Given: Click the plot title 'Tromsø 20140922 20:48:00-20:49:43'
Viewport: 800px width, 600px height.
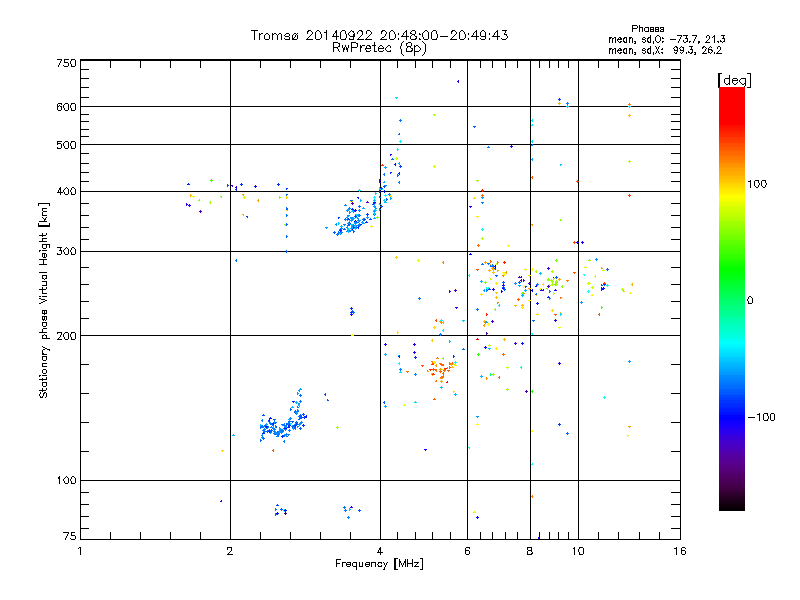Looking at the screenshot, I should point(379,35).
